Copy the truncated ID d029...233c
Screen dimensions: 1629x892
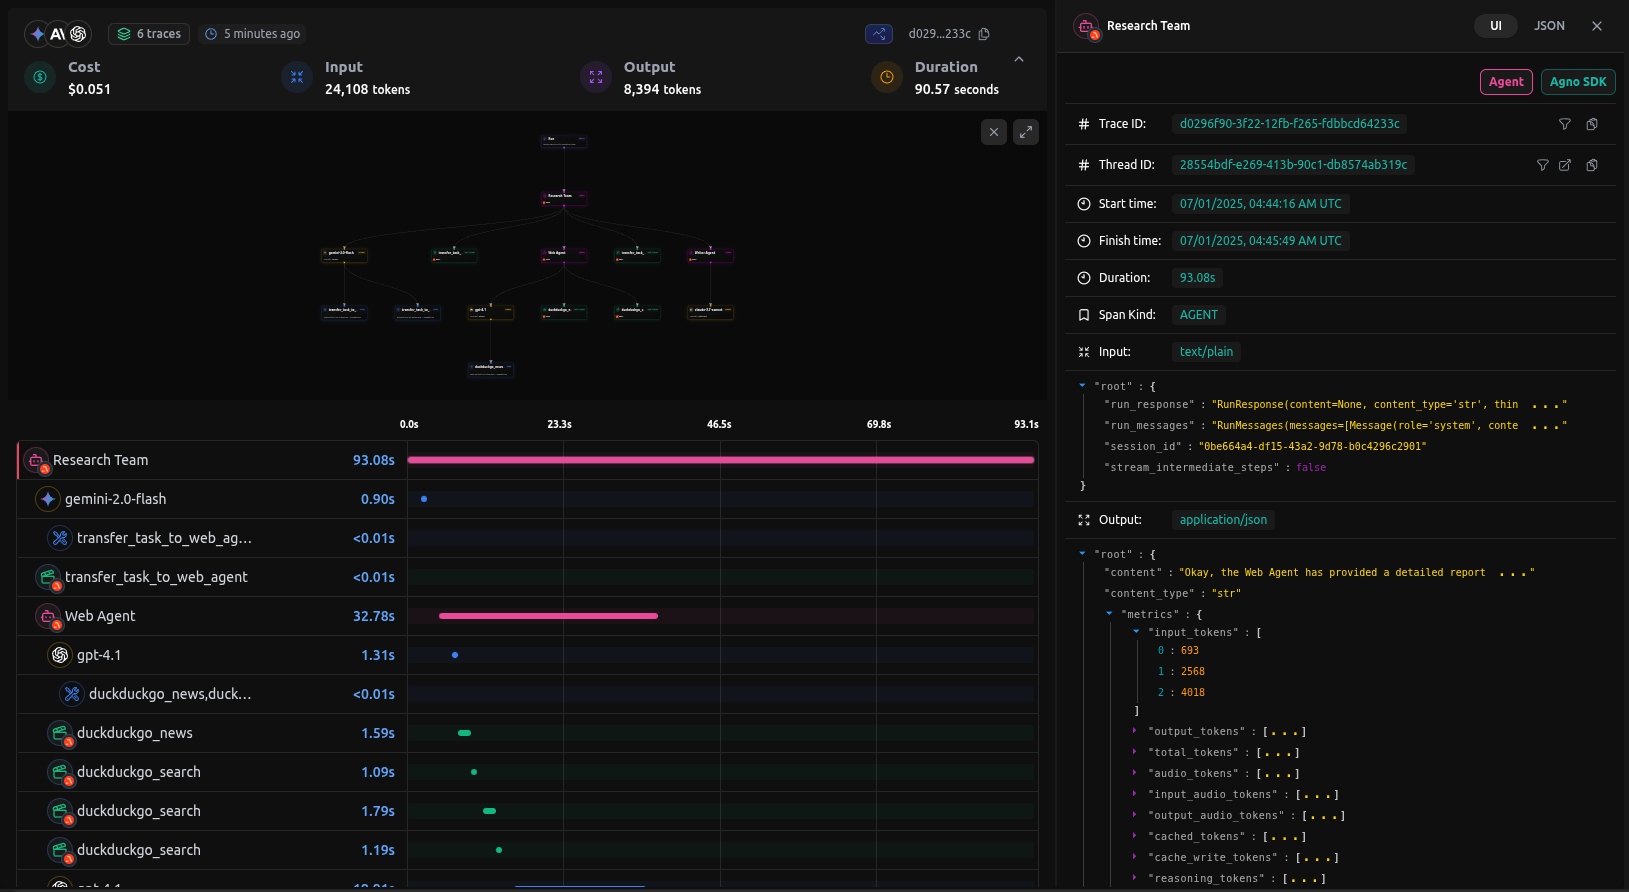(984, 34)
